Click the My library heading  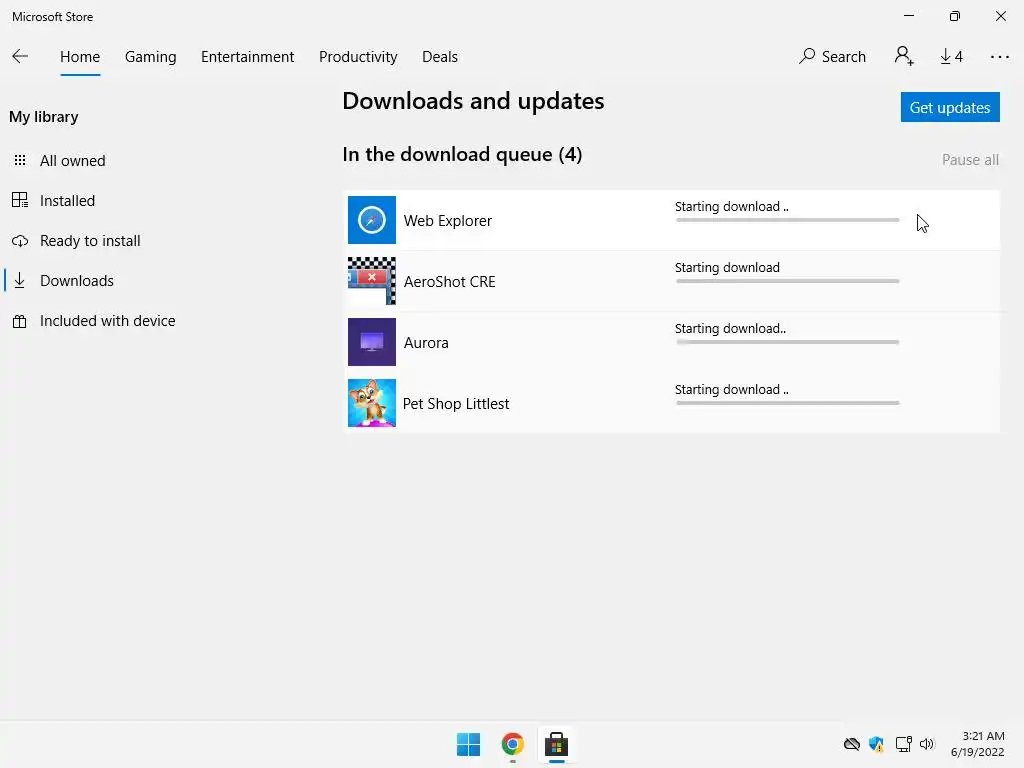tap(44, 117)
